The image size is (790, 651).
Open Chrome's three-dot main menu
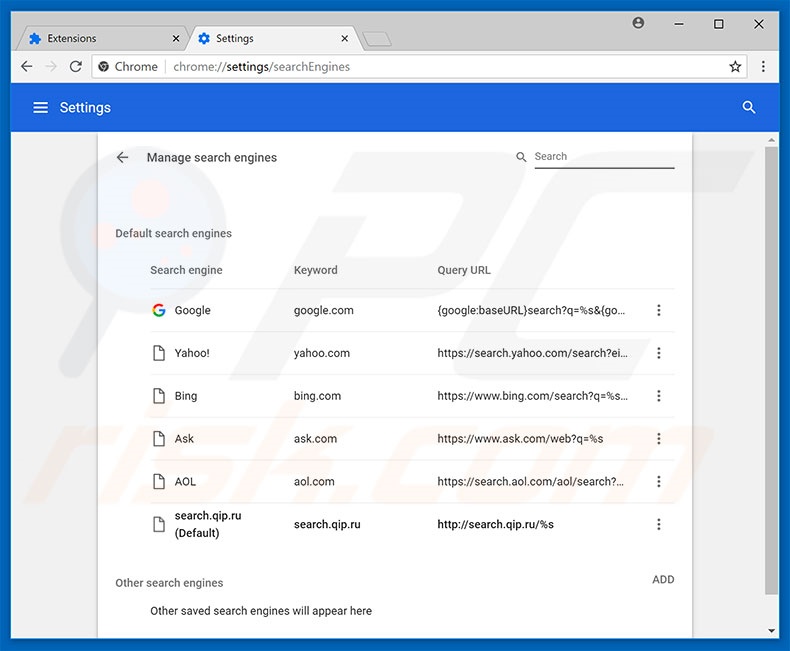pyautogui.click(x=763, y=67)
